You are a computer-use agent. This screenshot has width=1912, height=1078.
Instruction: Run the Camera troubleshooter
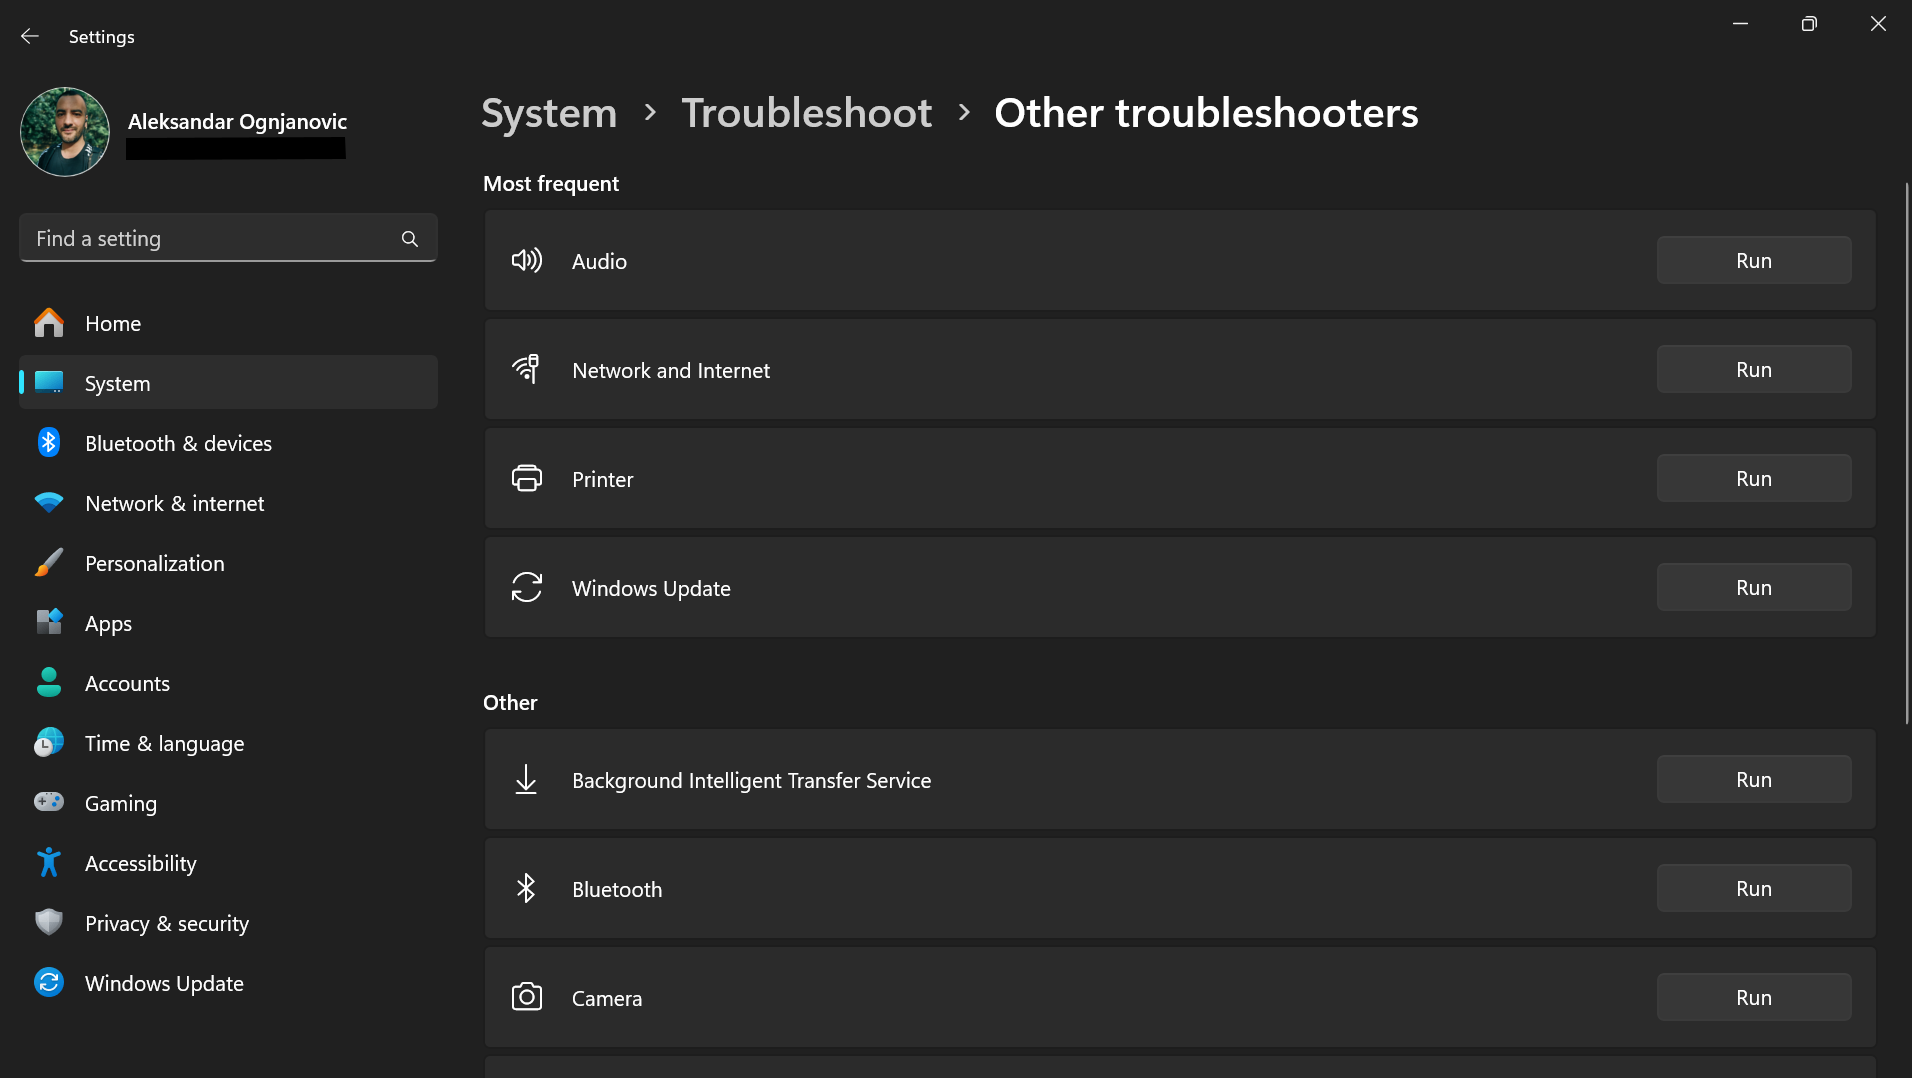[x=1754, y=998]
